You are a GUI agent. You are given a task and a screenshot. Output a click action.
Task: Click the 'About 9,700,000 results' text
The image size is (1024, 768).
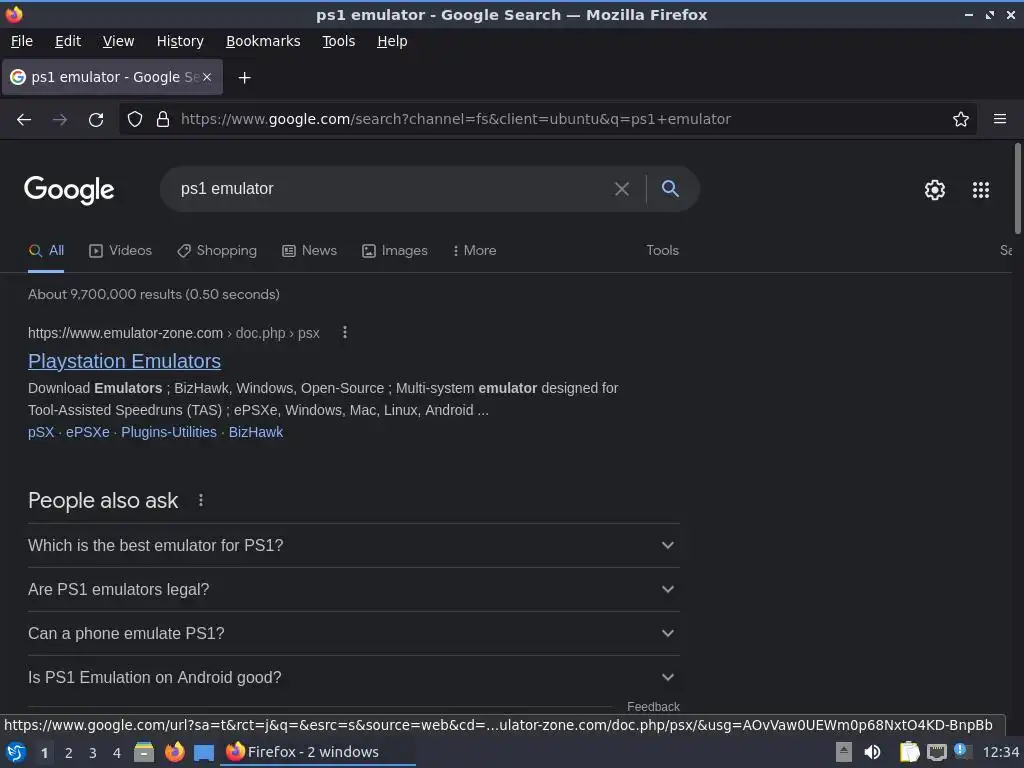[x=153, y=295]
